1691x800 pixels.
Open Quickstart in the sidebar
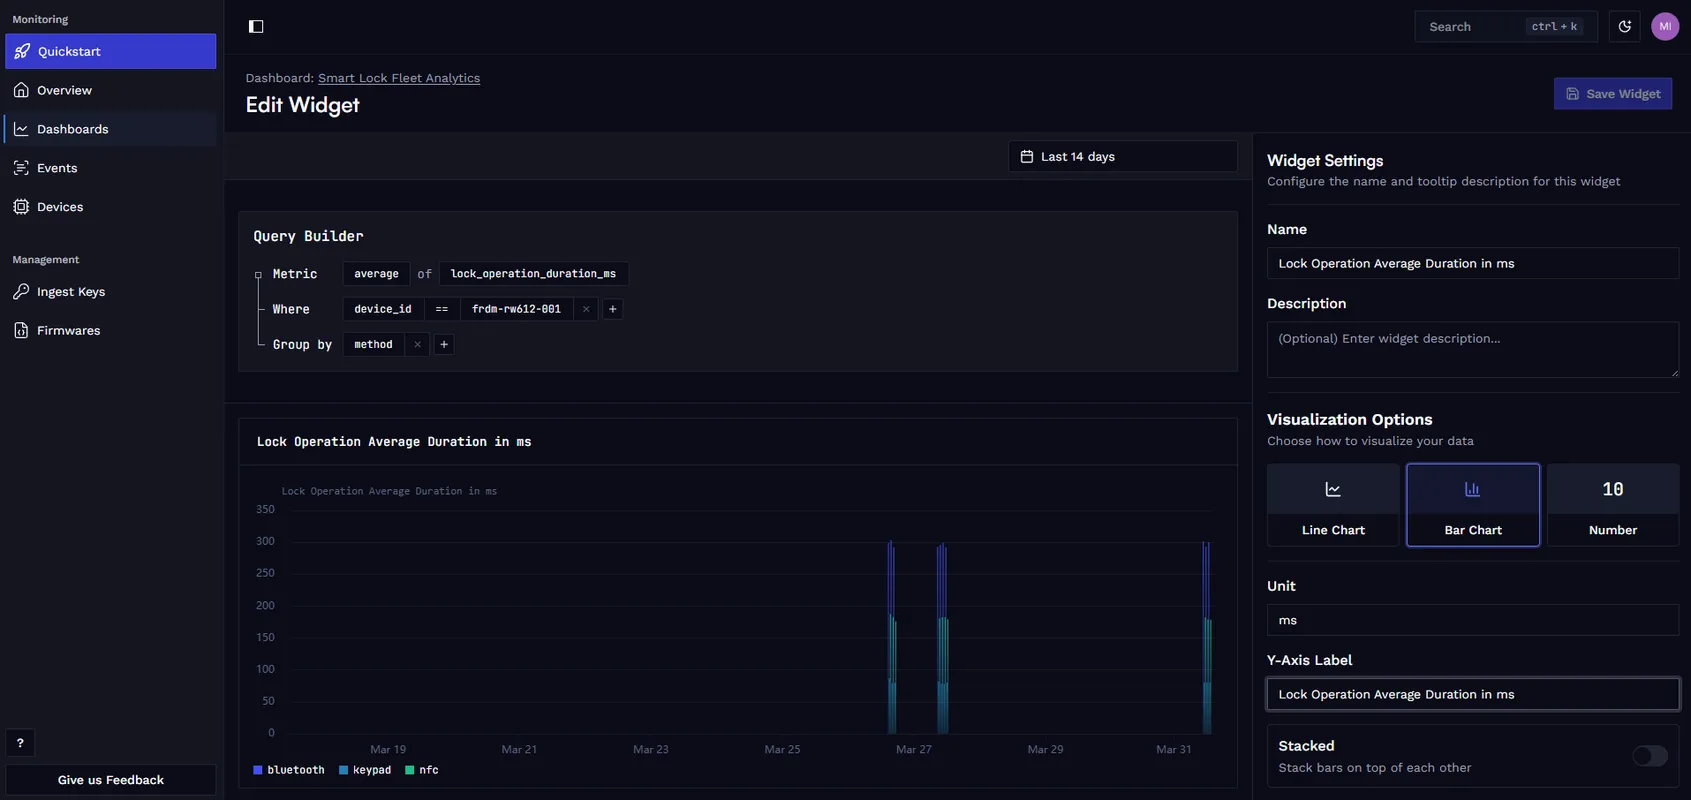(111, 51)
